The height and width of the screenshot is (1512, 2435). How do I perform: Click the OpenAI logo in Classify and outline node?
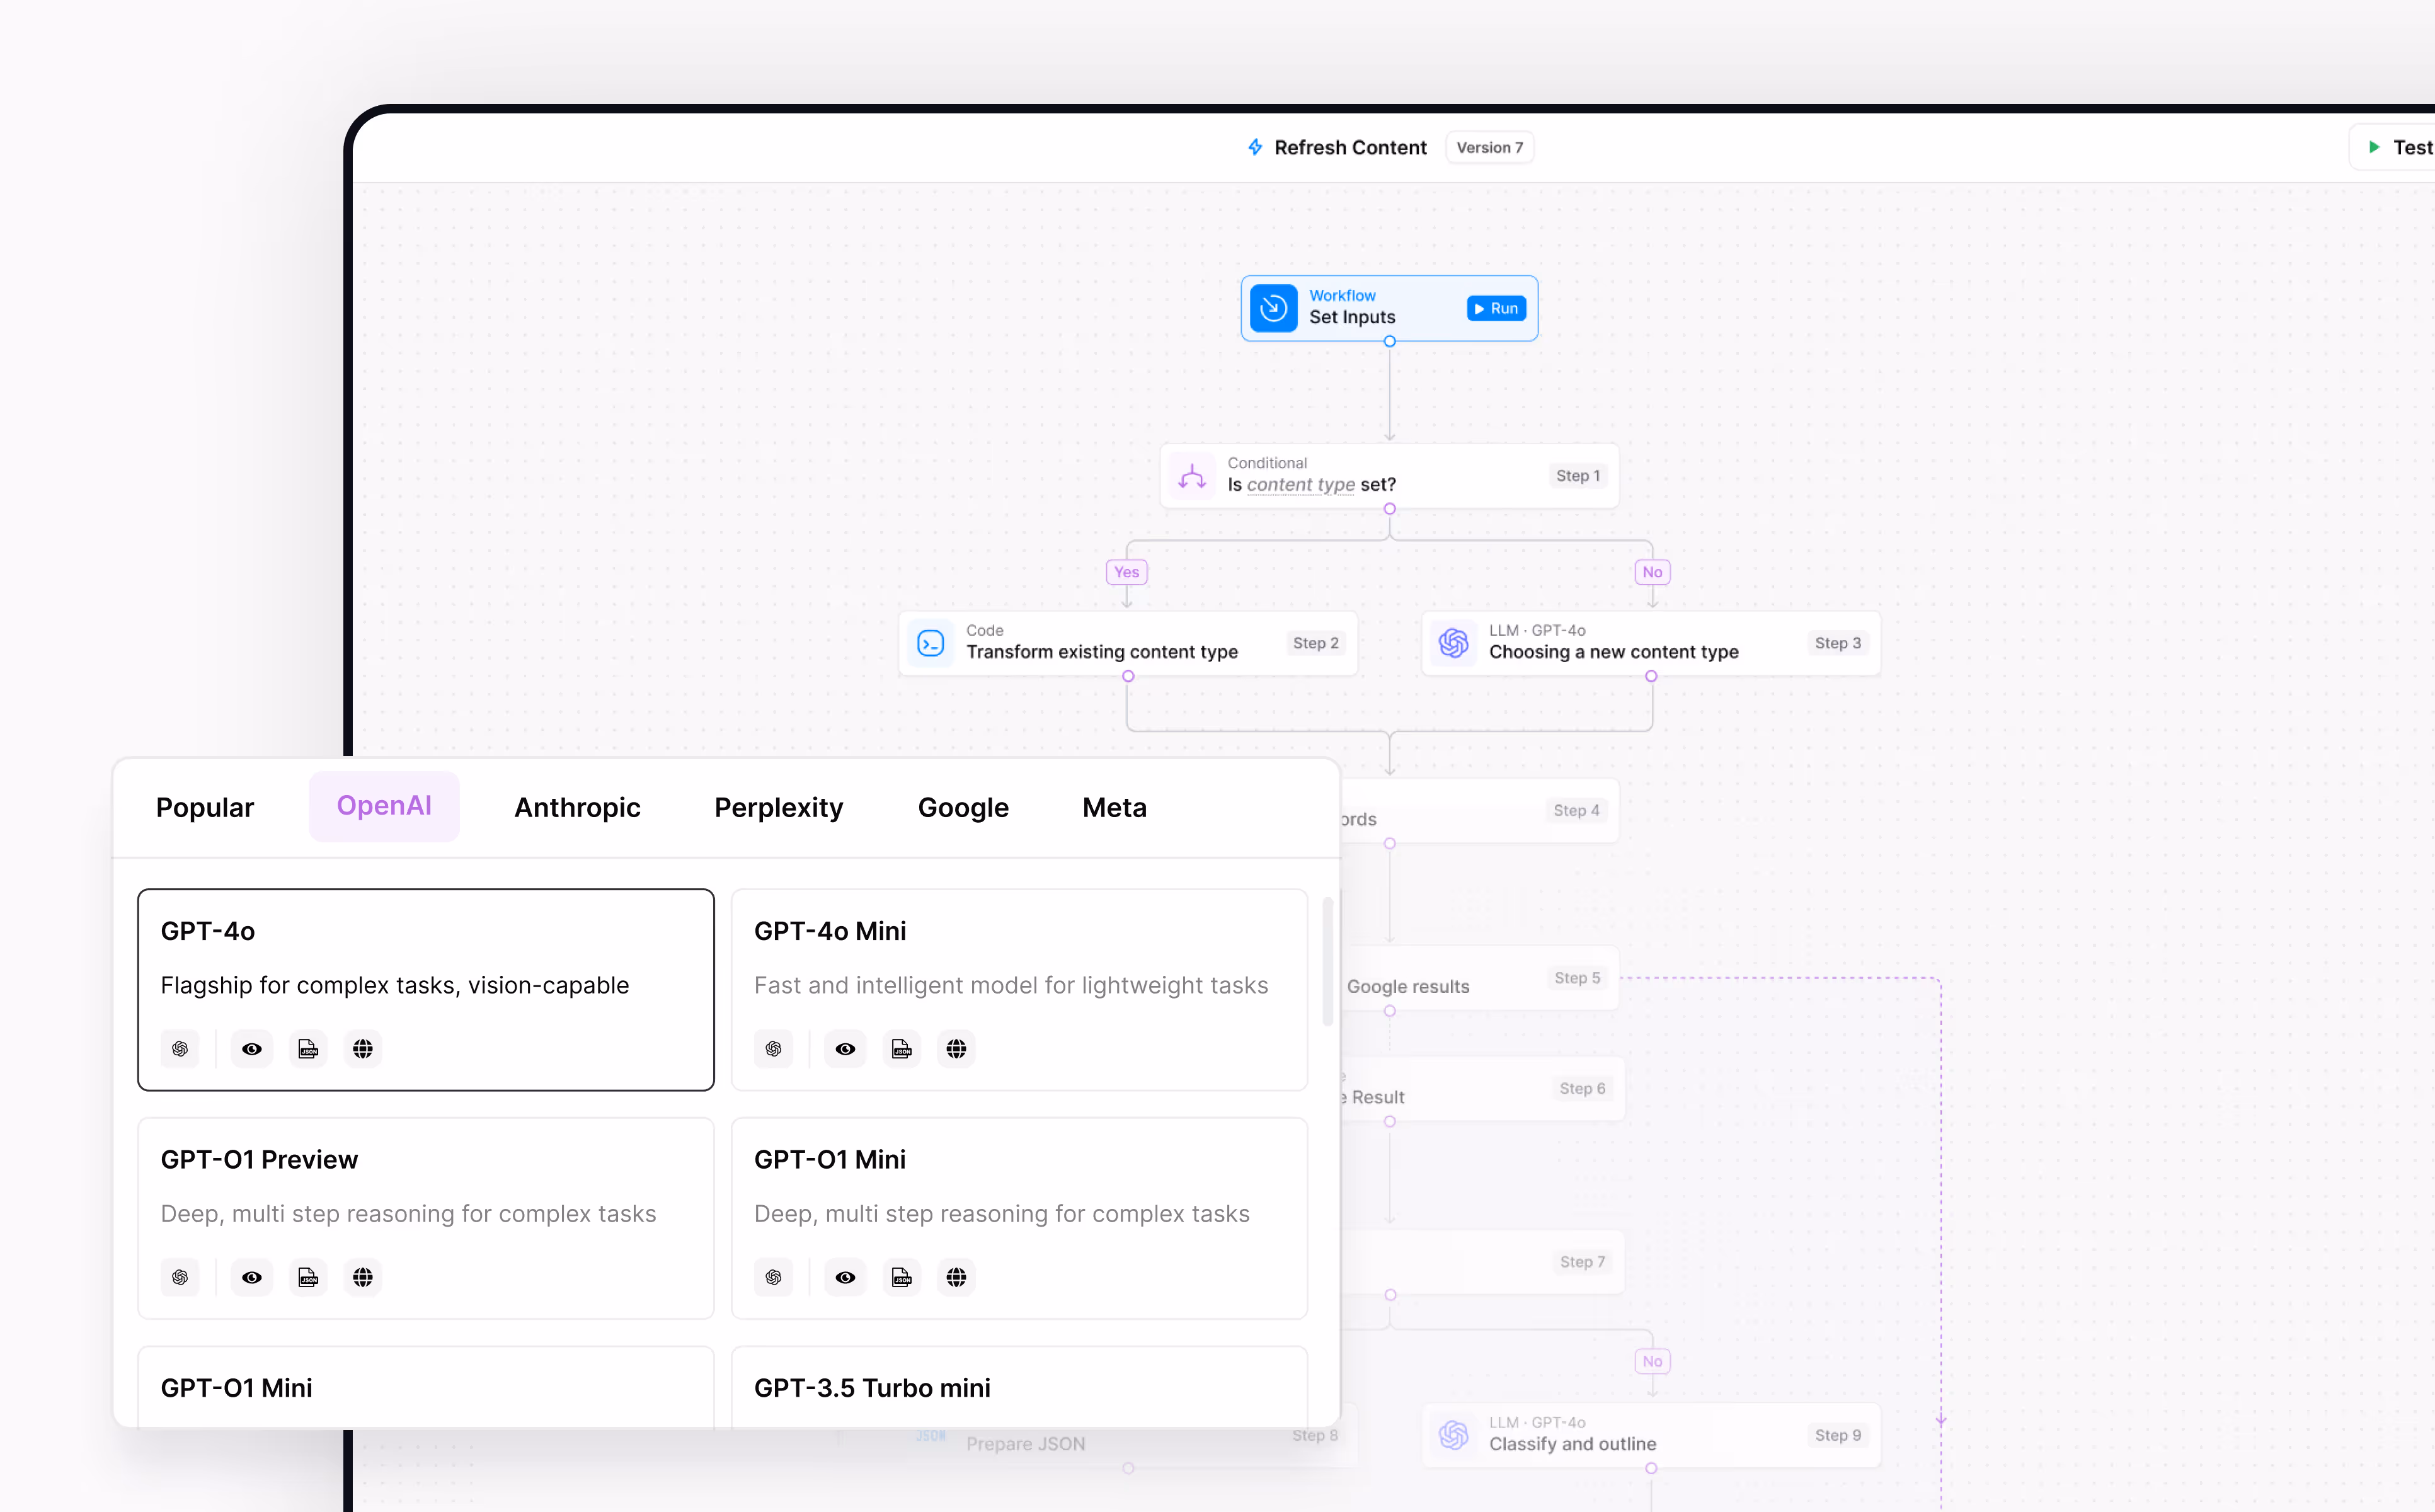coord(1454,1435)
